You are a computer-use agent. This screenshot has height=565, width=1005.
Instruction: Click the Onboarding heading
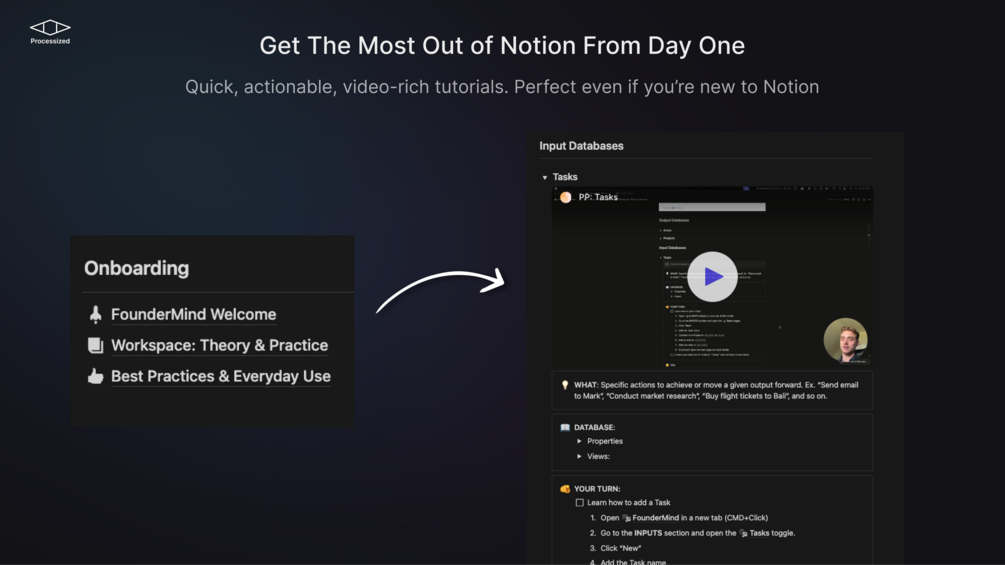pyautogui.click(x=137, y=268)
